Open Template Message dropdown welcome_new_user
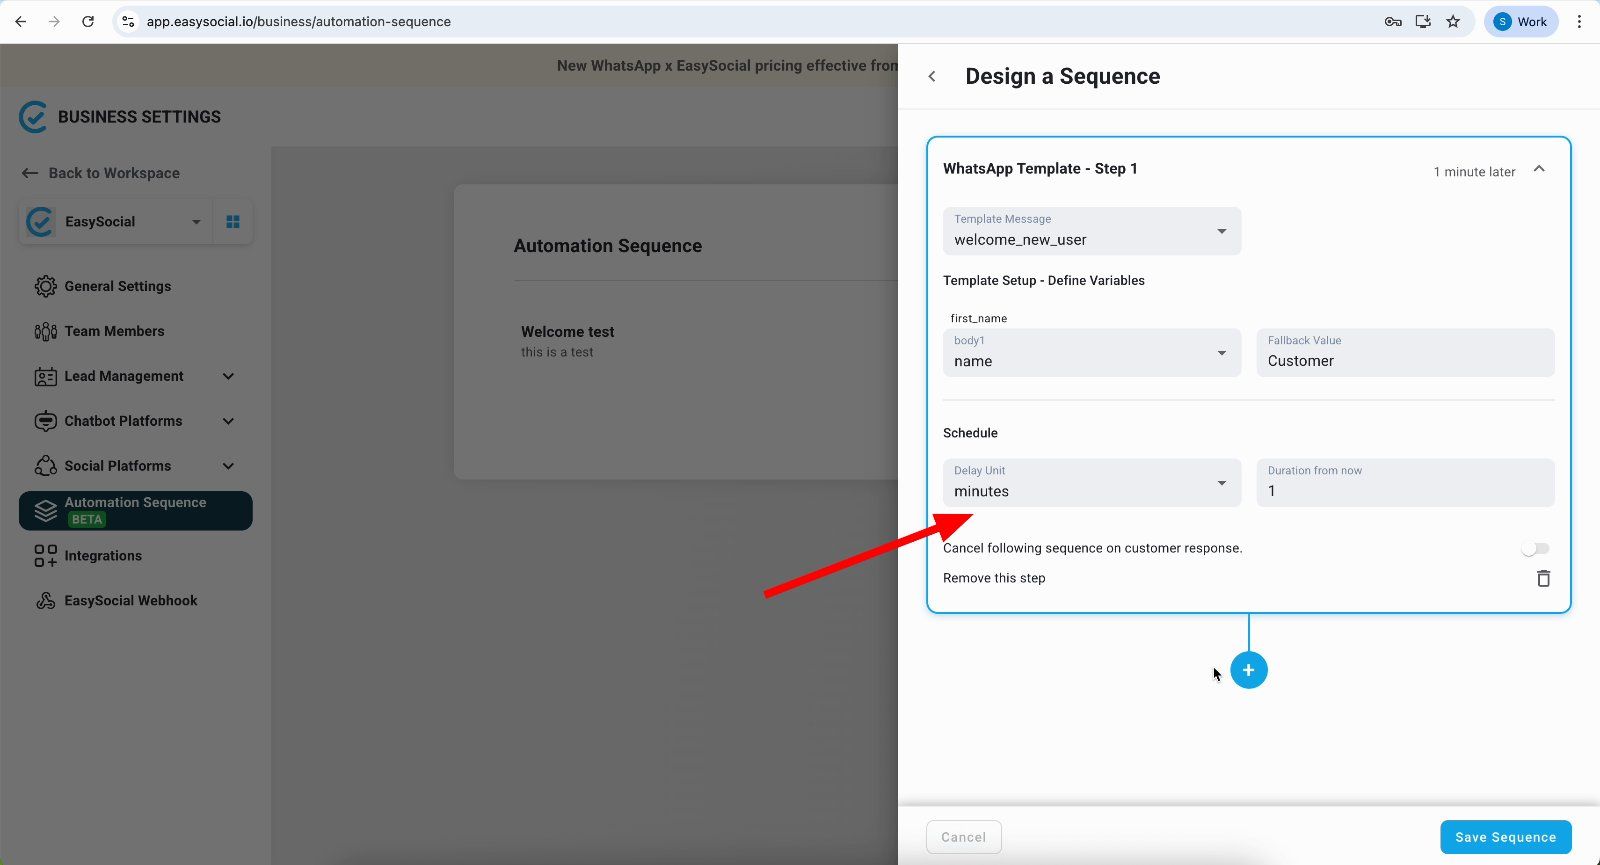 click(1092, 231)
